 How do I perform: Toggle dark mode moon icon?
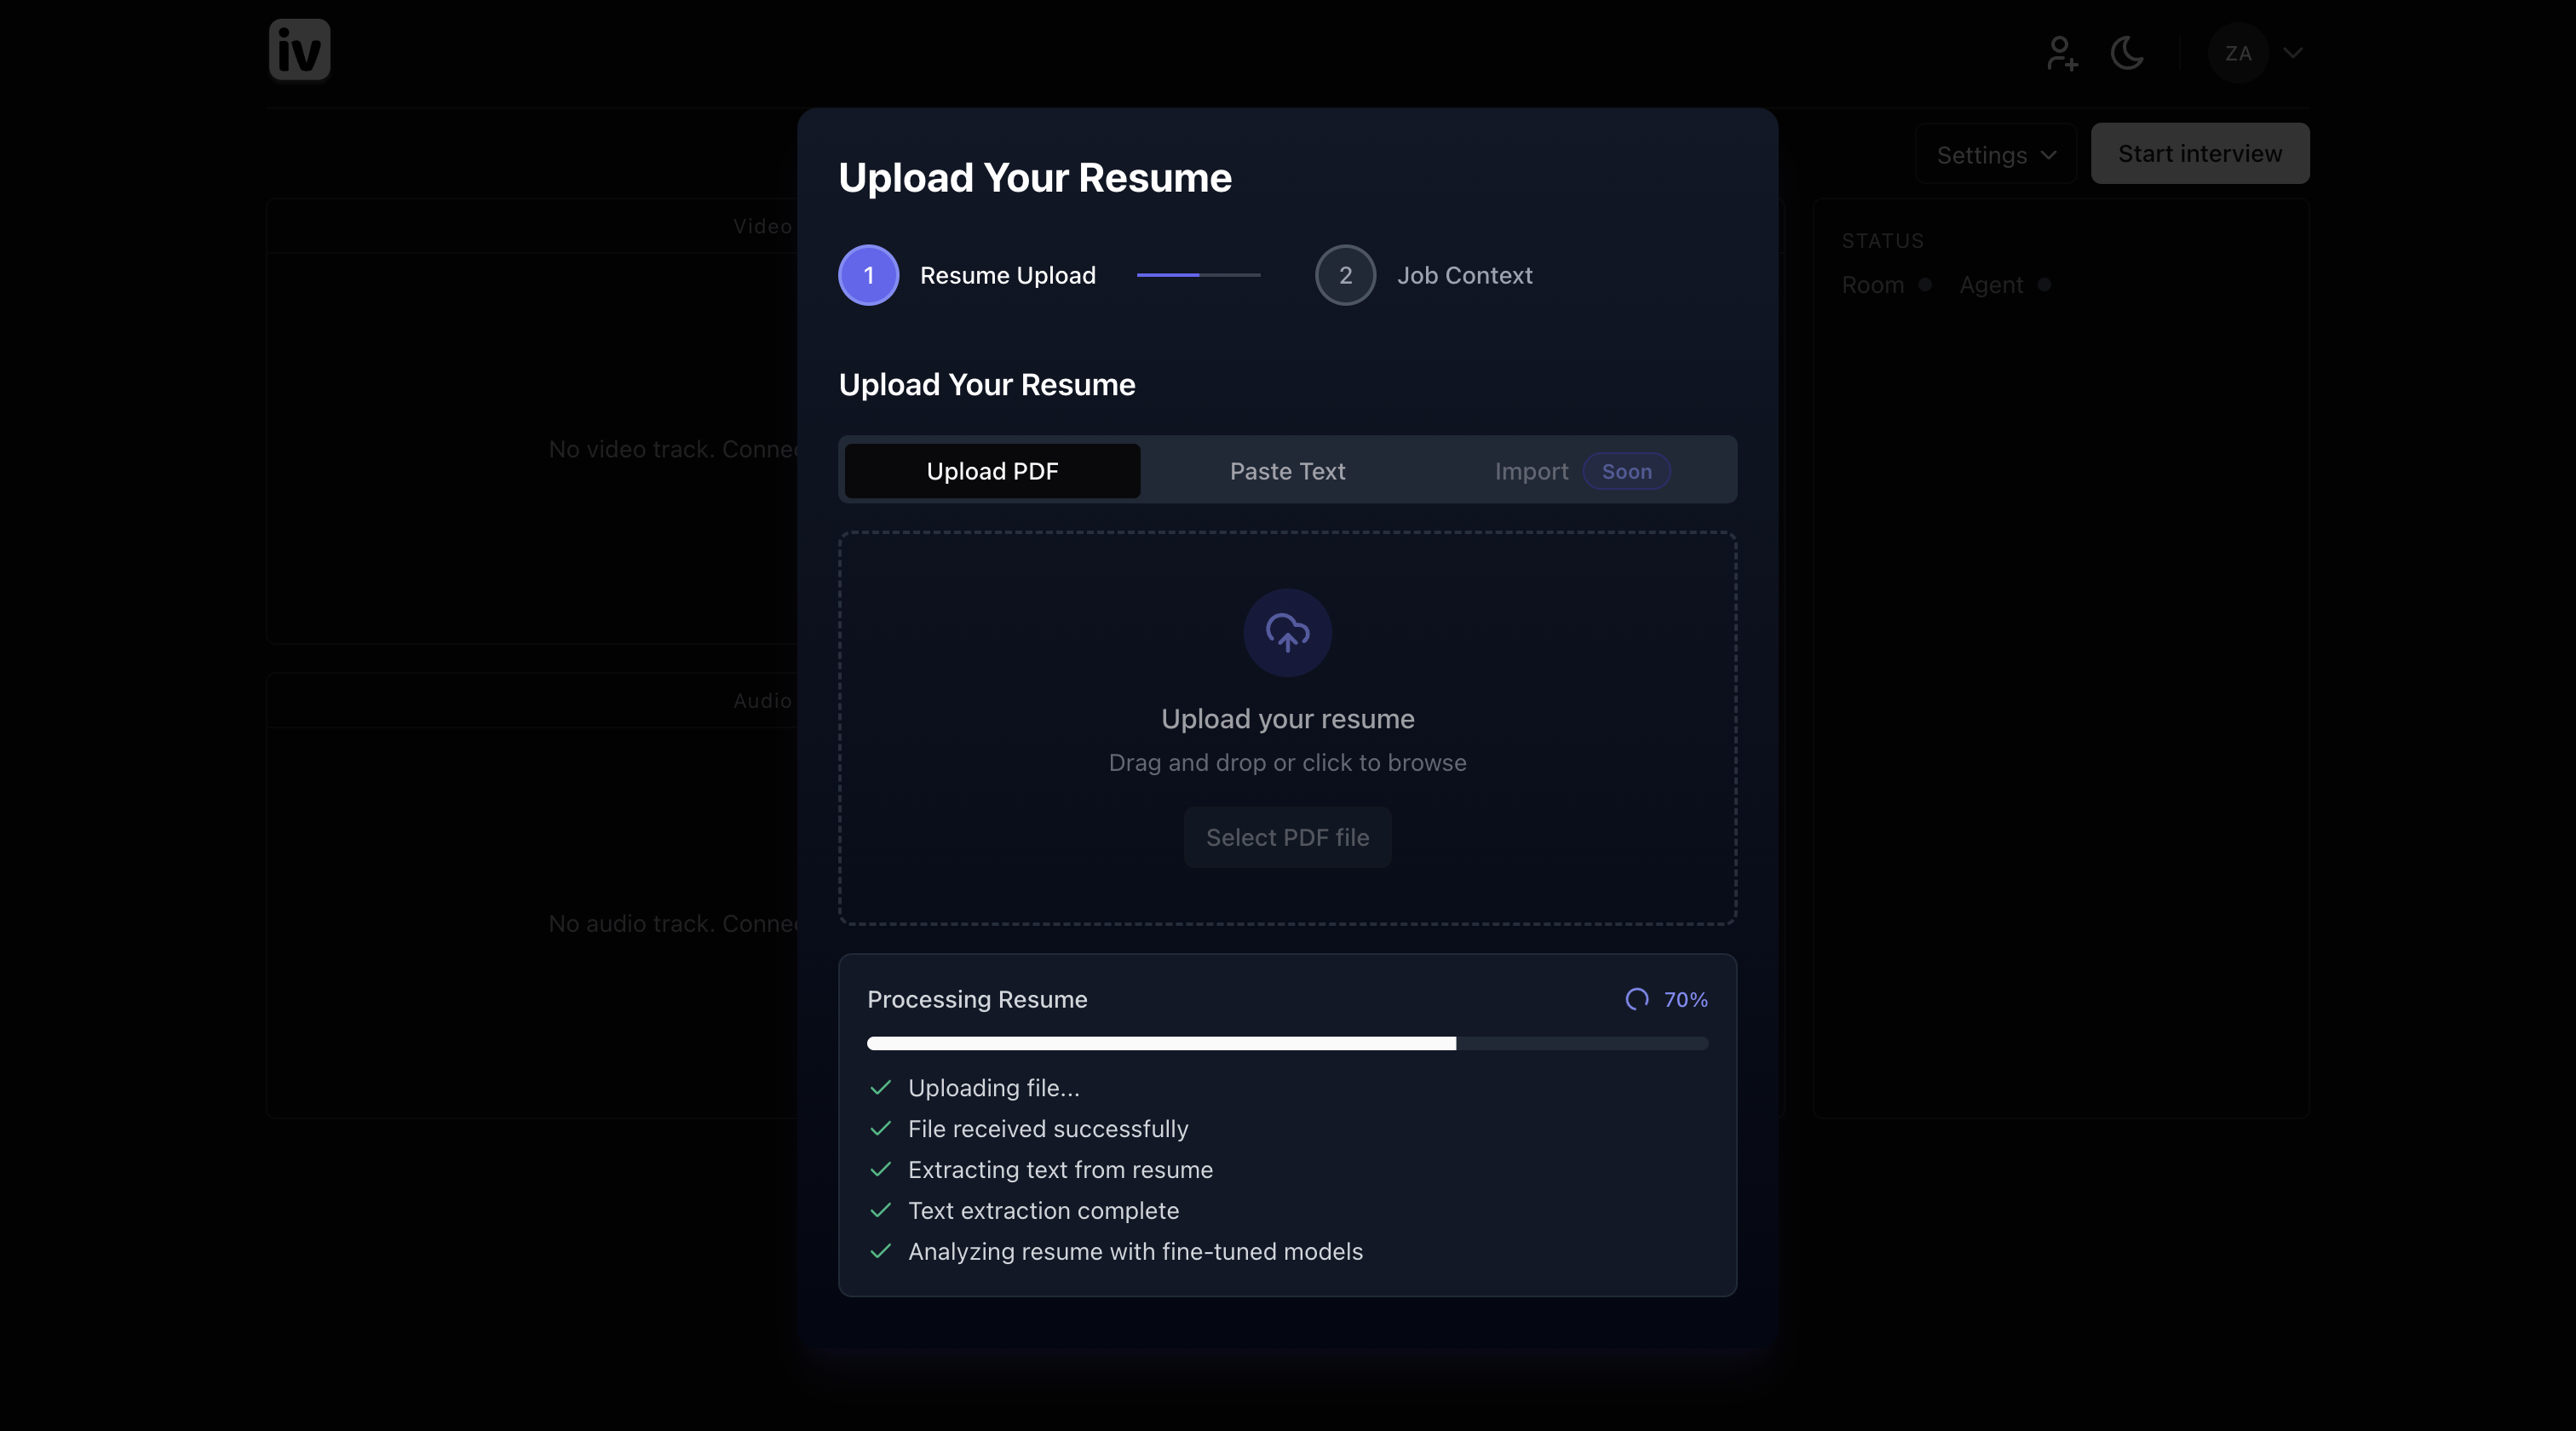[2127, 53]
